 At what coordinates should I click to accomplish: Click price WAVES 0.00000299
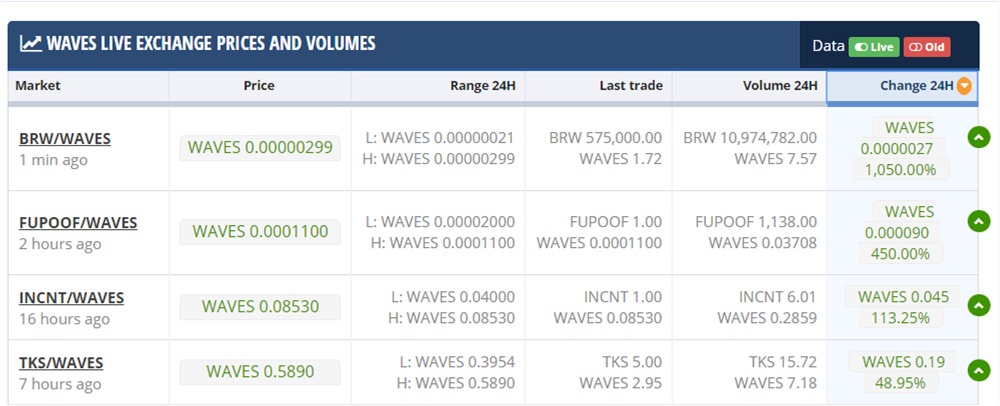(x=260, y=148)
